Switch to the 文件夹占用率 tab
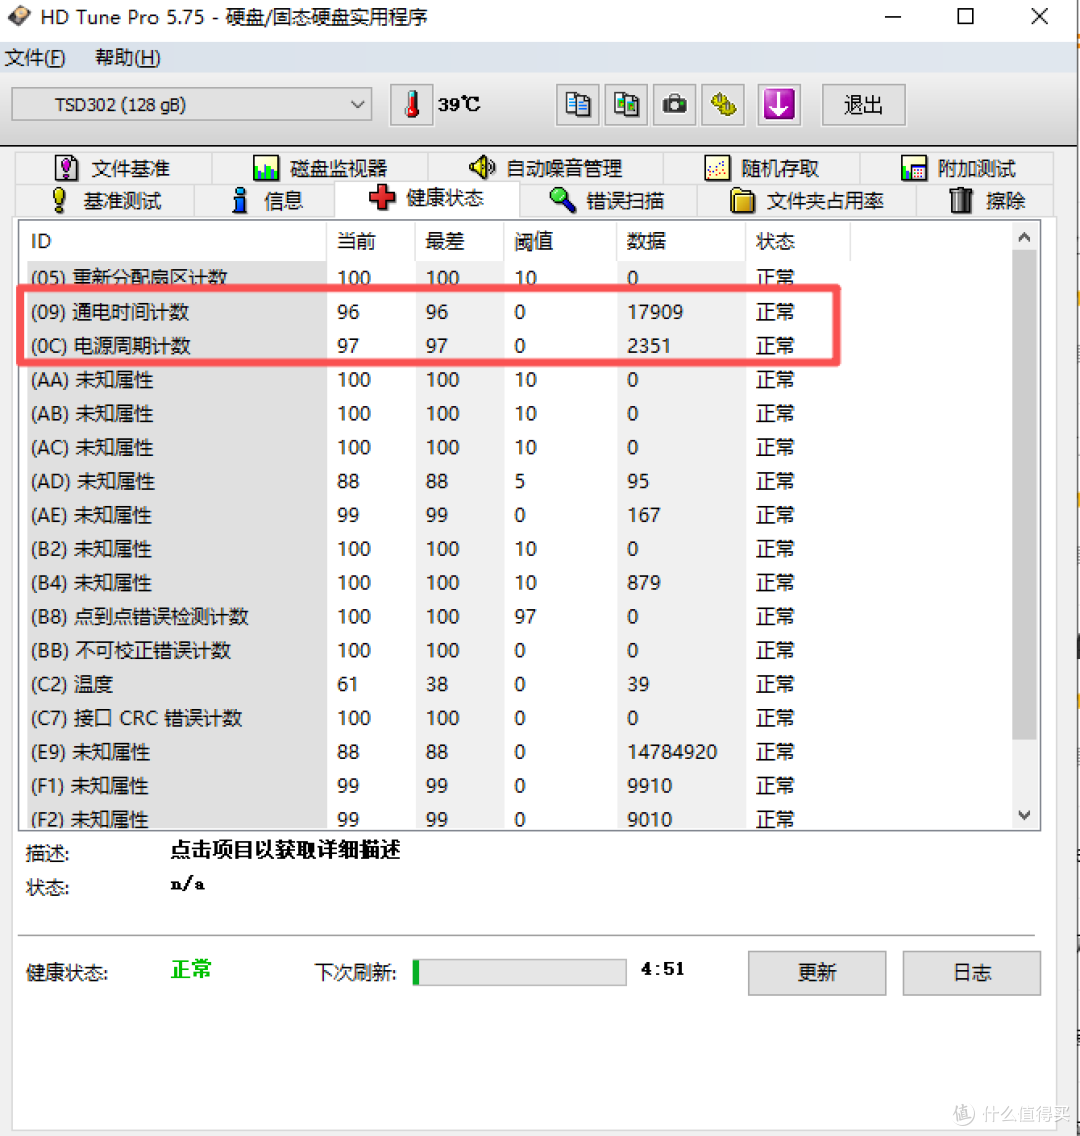 tap(807, 200)
